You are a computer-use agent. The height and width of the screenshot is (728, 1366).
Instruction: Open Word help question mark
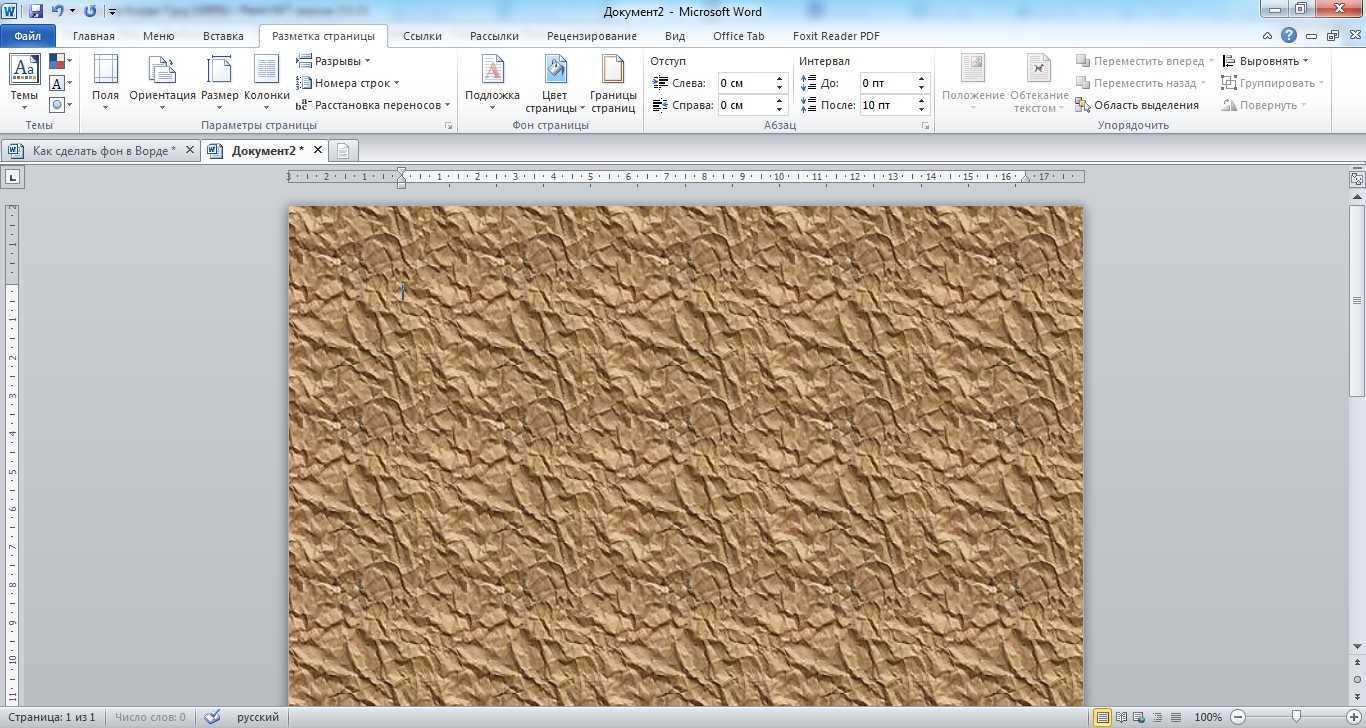tap(1289, 36)
